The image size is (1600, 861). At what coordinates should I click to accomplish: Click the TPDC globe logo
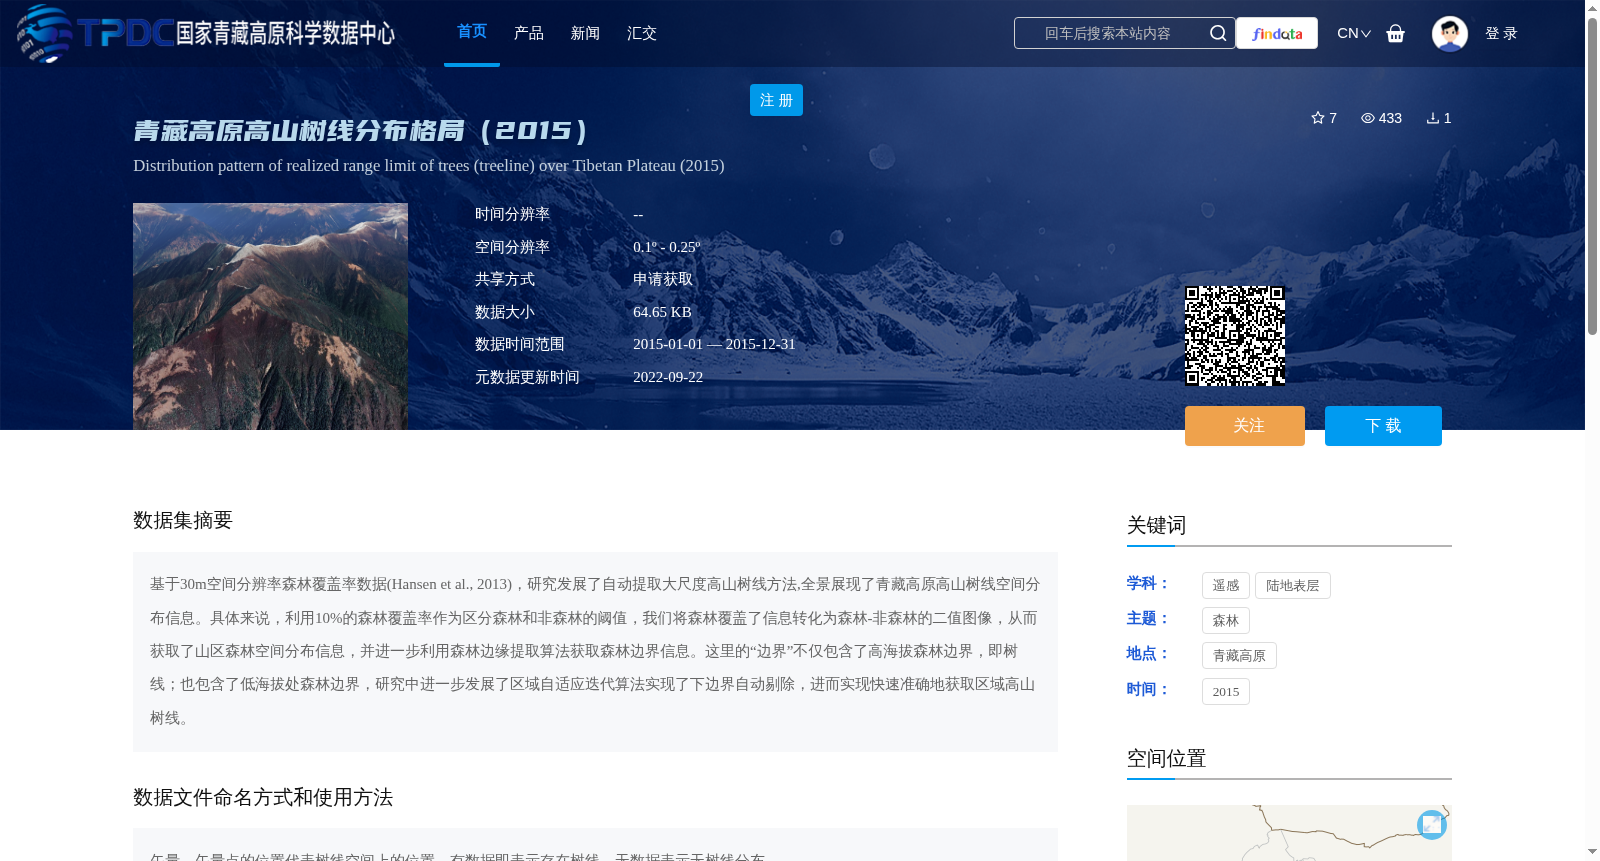pyautogui.click(x=44, y=33)
